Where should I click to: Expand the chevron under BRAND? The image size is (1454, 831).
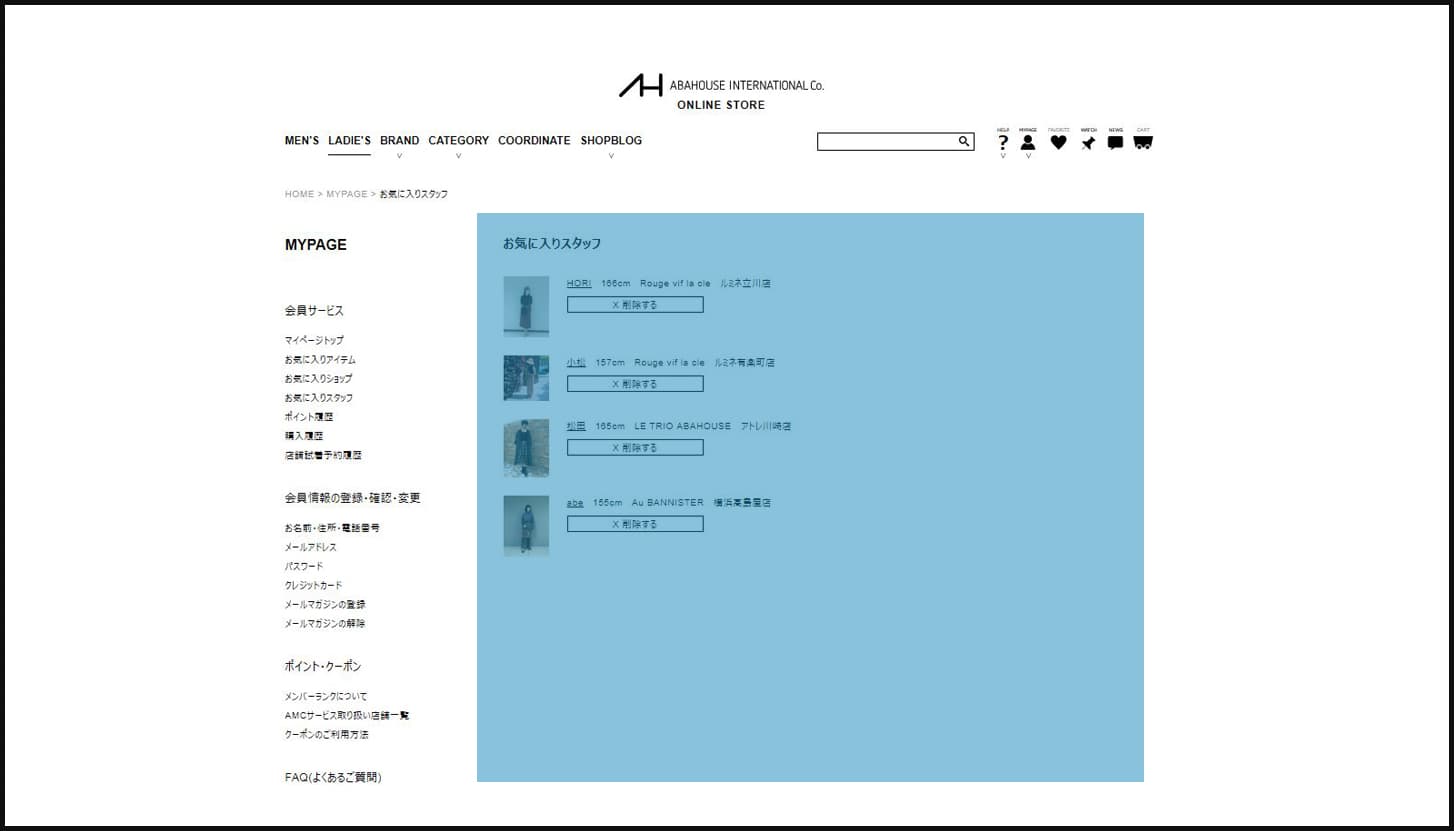[x=399, y=156]
